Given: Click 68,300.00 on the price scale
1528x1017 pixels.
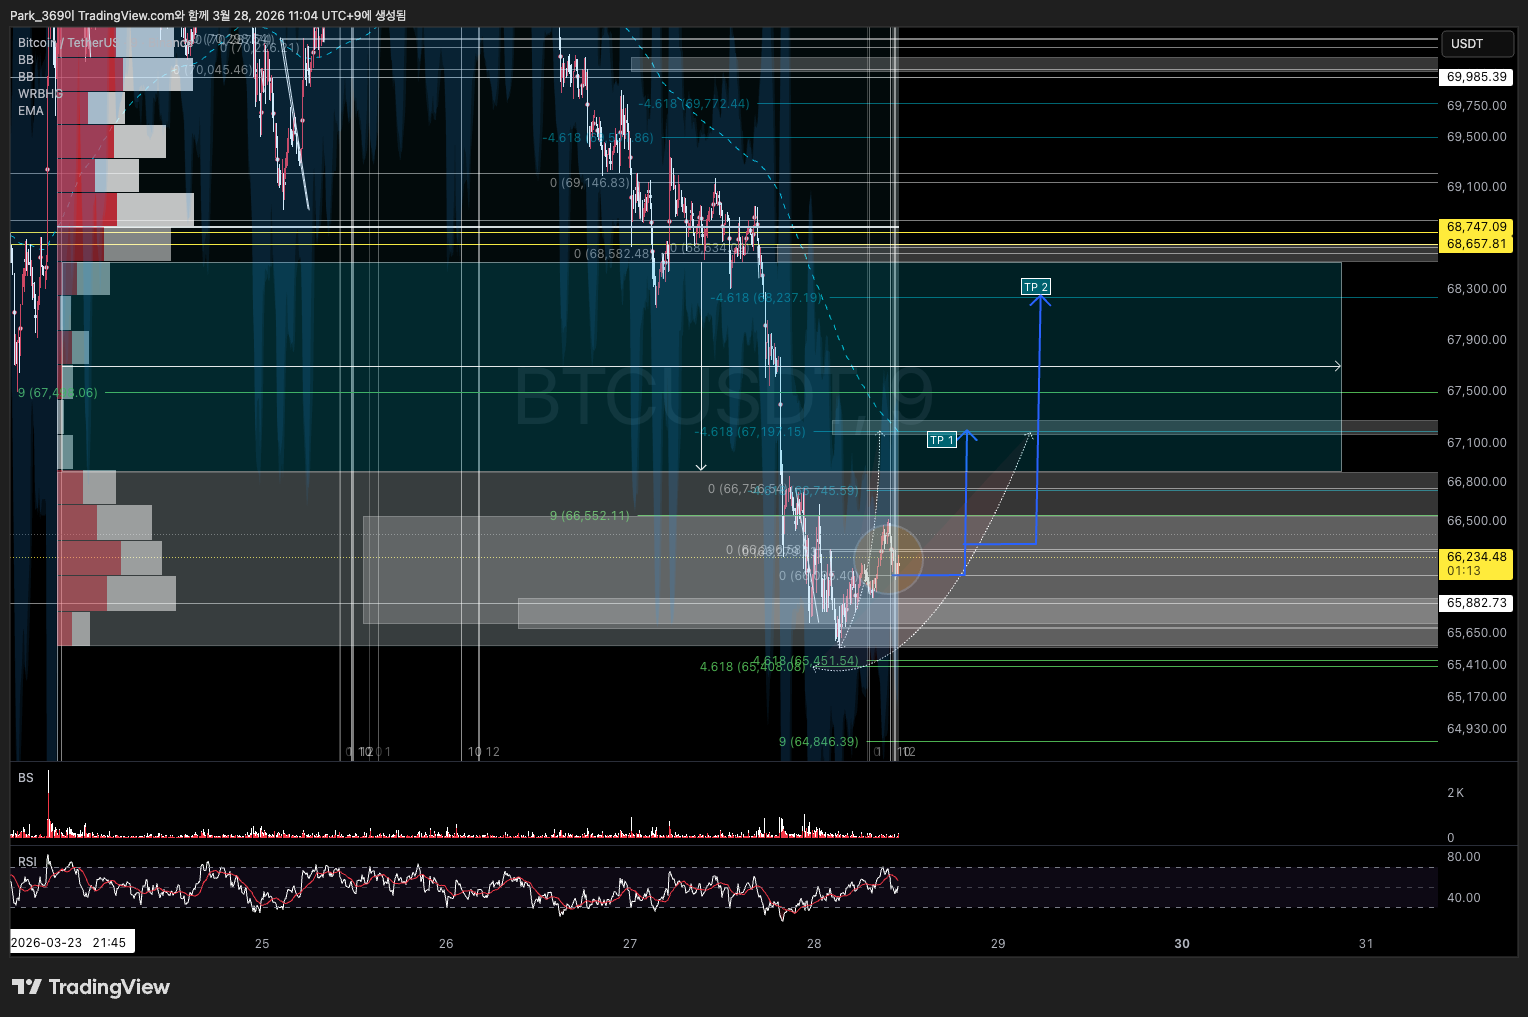Looking at the screenshot, I should pyautogui.click(x=1476, y=289).
